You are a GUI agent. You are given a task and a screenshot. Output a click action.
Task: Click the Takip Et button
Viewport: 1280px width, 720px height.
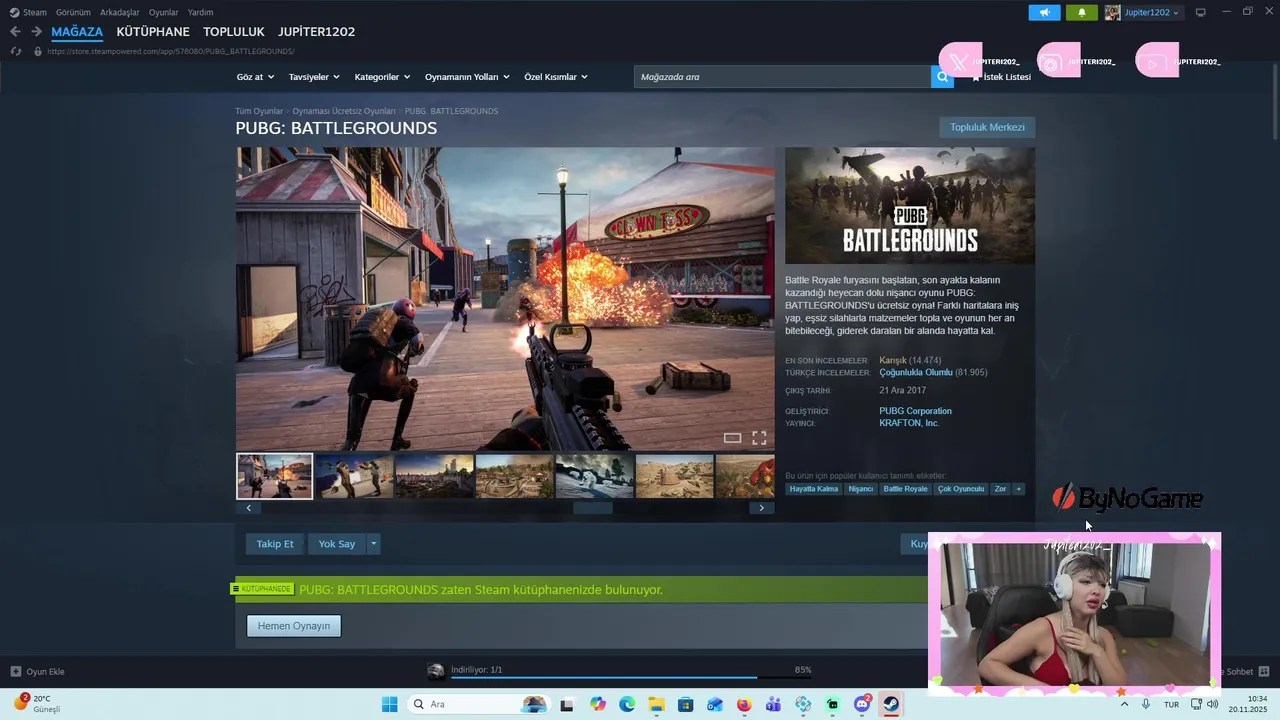tap(275, 544)
